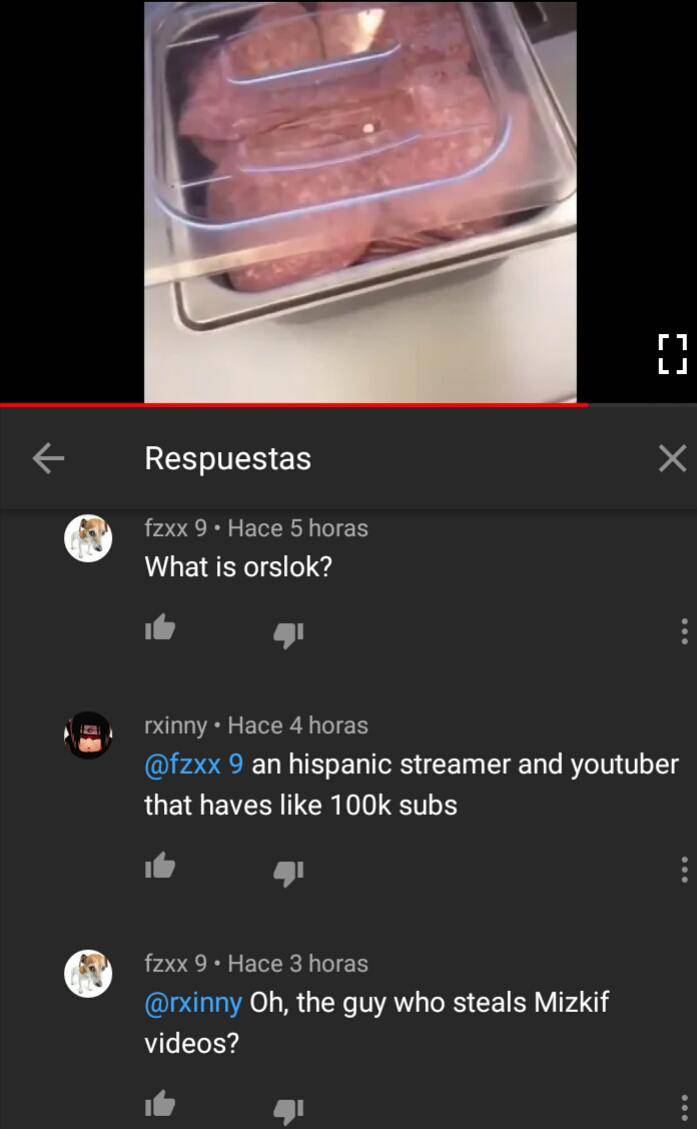Open three-dot menu on Mizkif videos reply
This screenshot has width=697, height=1129.
(x=684, y=1108)
